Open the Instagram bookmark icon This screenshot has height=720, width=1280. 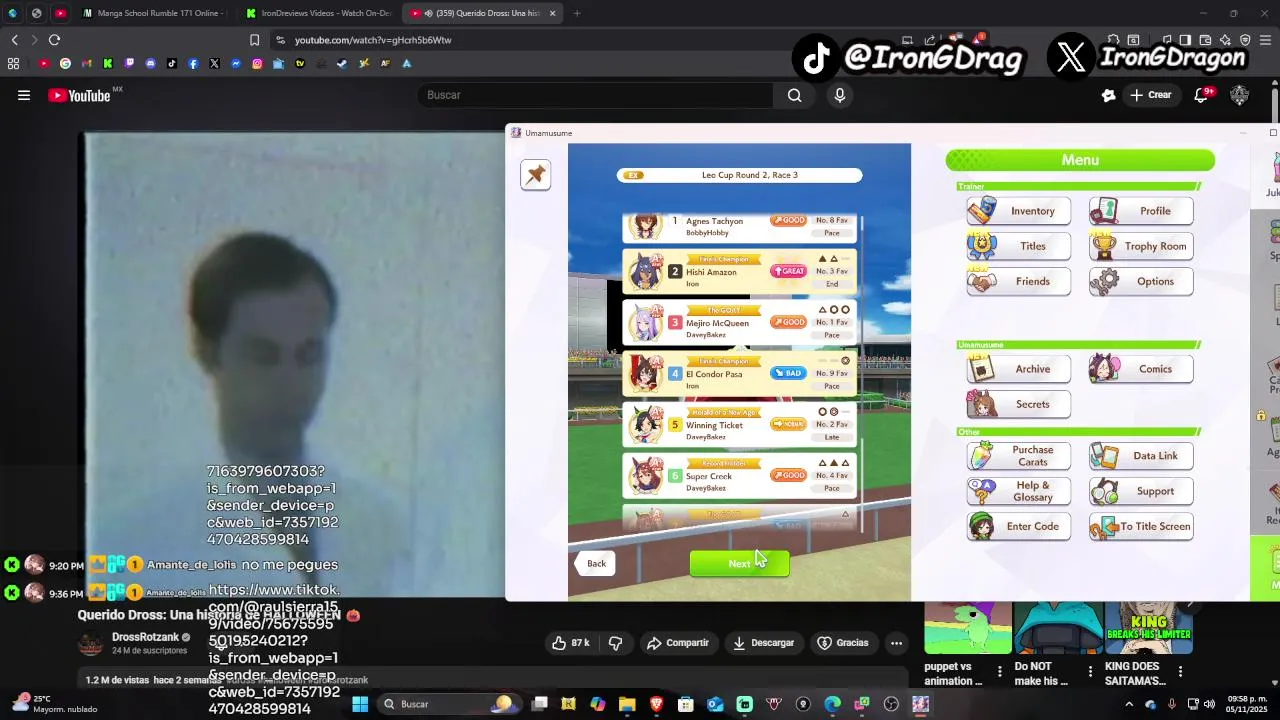pos(257,63)
